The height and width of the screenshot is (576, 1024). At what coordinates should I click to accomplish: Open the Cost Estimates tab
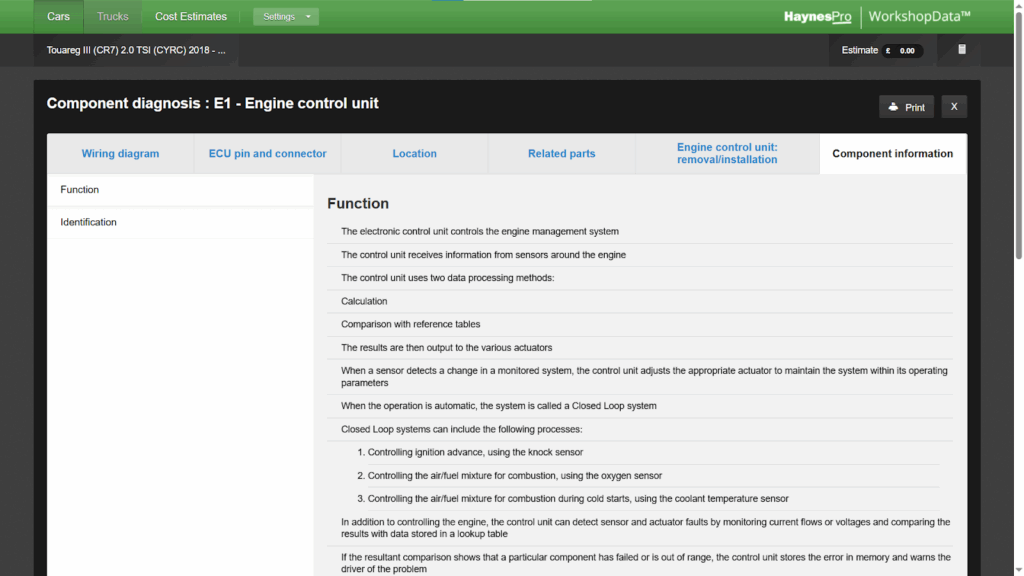(191, 17)
